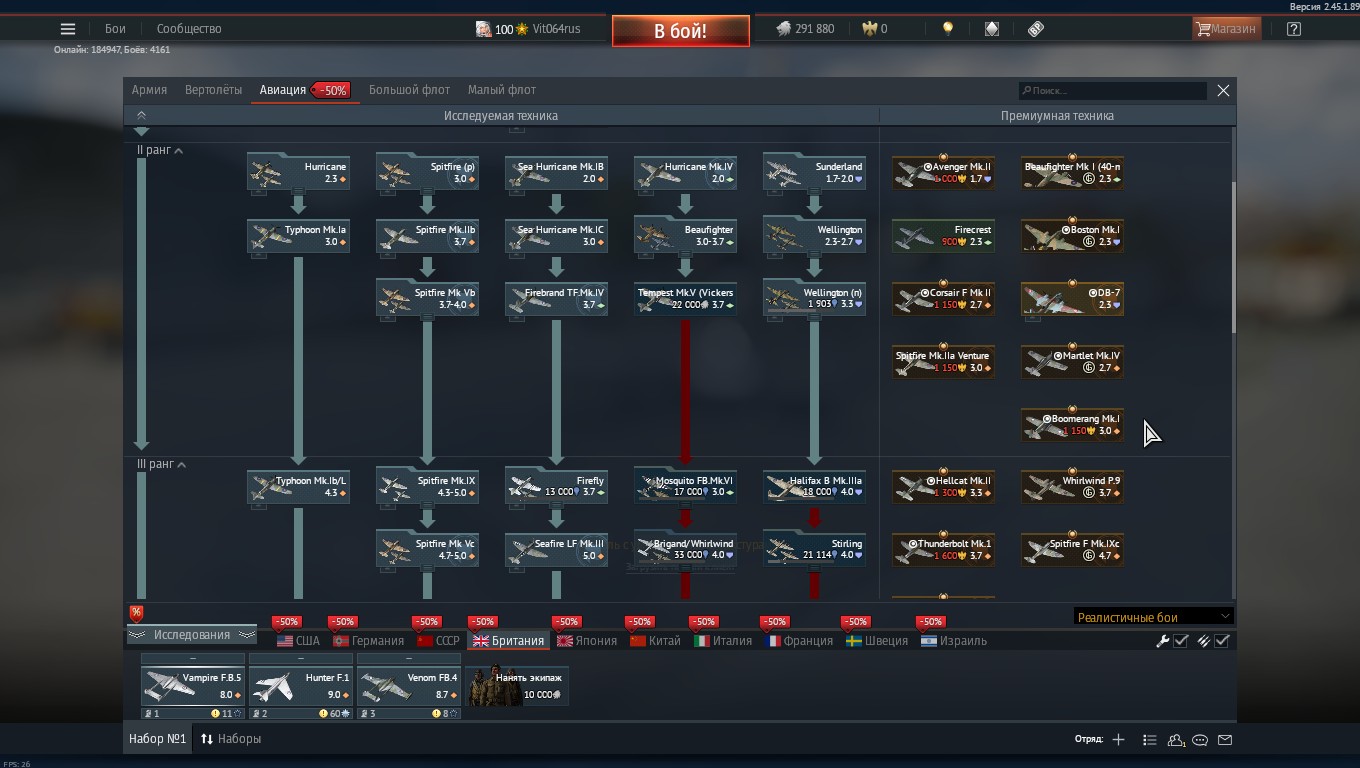This screenshot has height=768, width=1360.
Task: Select the Швеция nation tab
Action: pyautogui.click(x=877, y=641)
